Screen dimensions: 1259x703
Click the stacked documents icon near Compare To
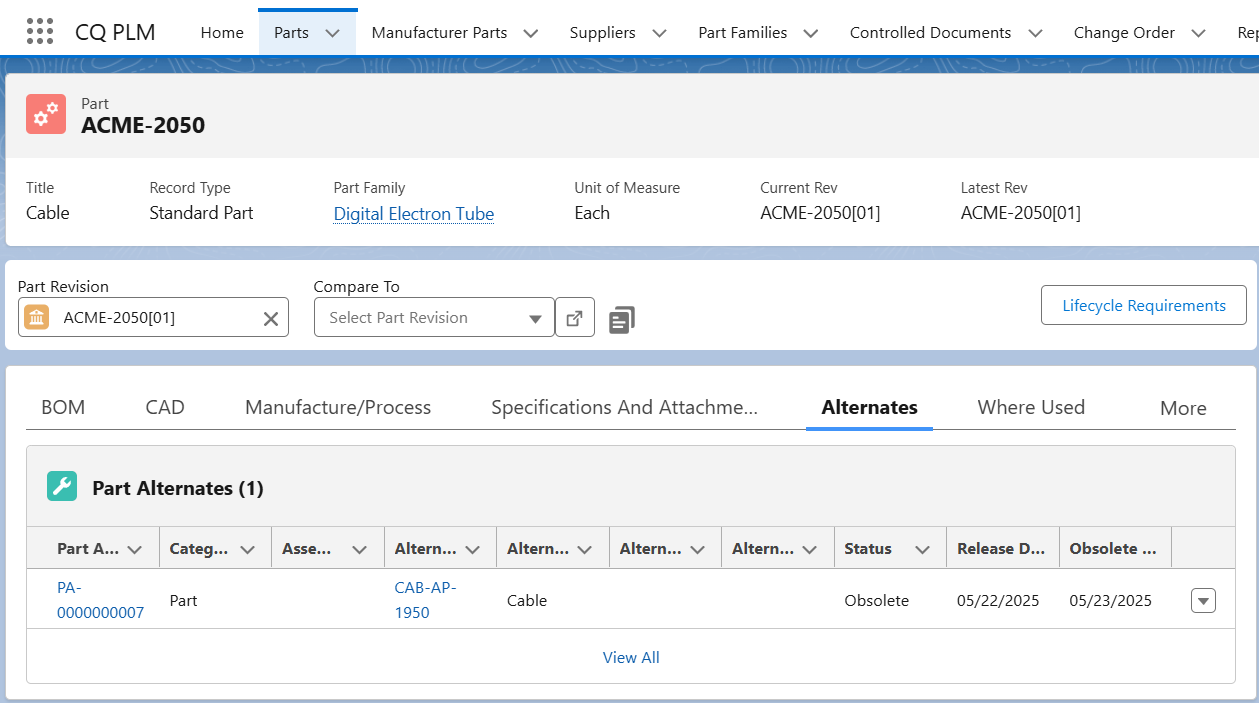point(621,319)
